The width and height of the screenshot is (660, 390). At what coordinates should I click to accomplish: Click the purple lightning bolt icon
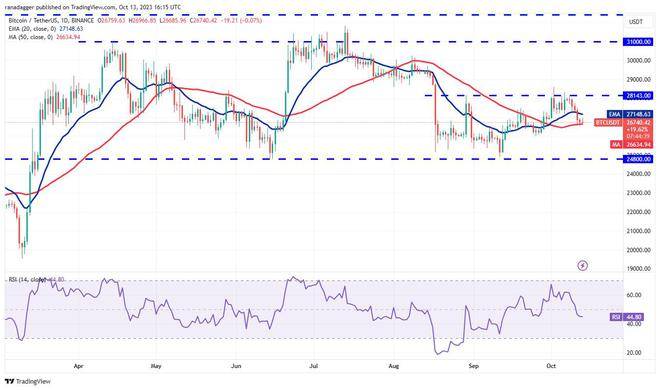(583, 265)
